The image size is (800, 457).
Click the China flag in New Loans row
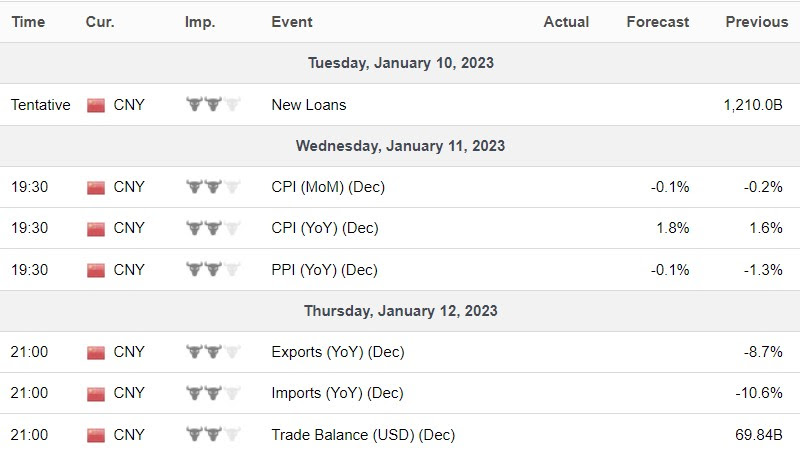(96, 105)
